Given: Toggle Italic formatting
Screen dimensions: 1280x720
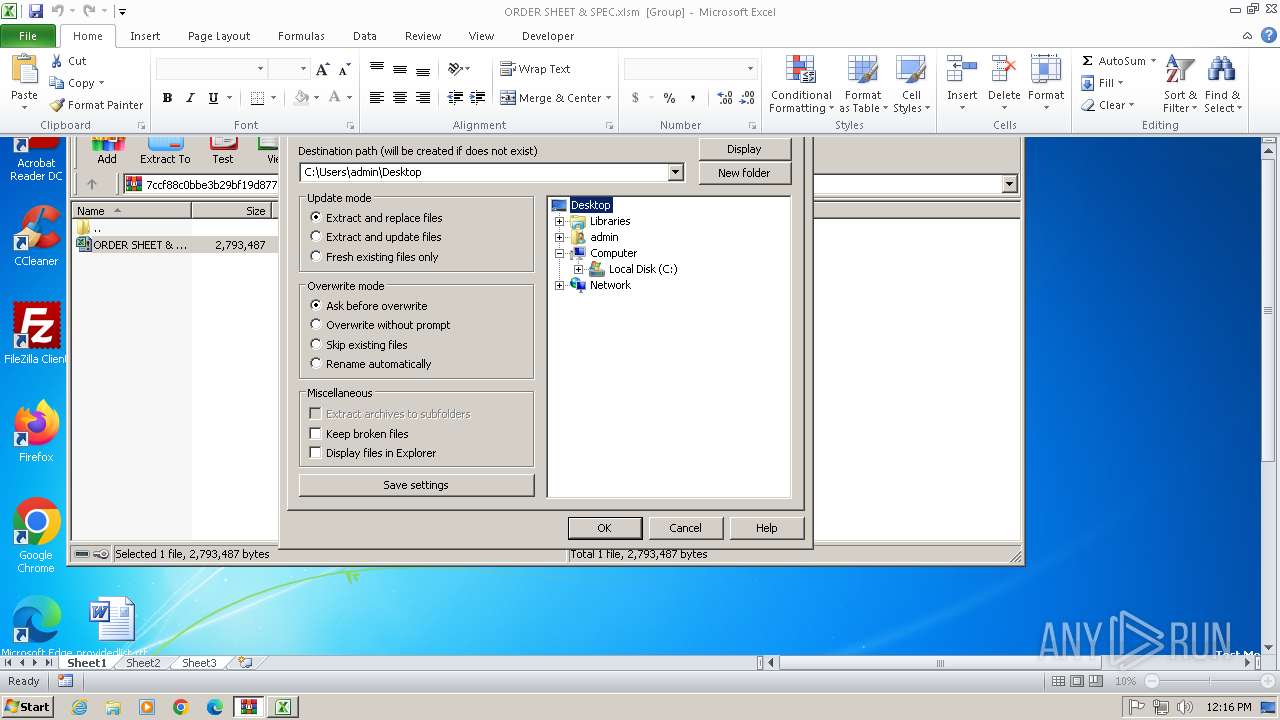Looking at the screenshot, I should pos(190,98).
